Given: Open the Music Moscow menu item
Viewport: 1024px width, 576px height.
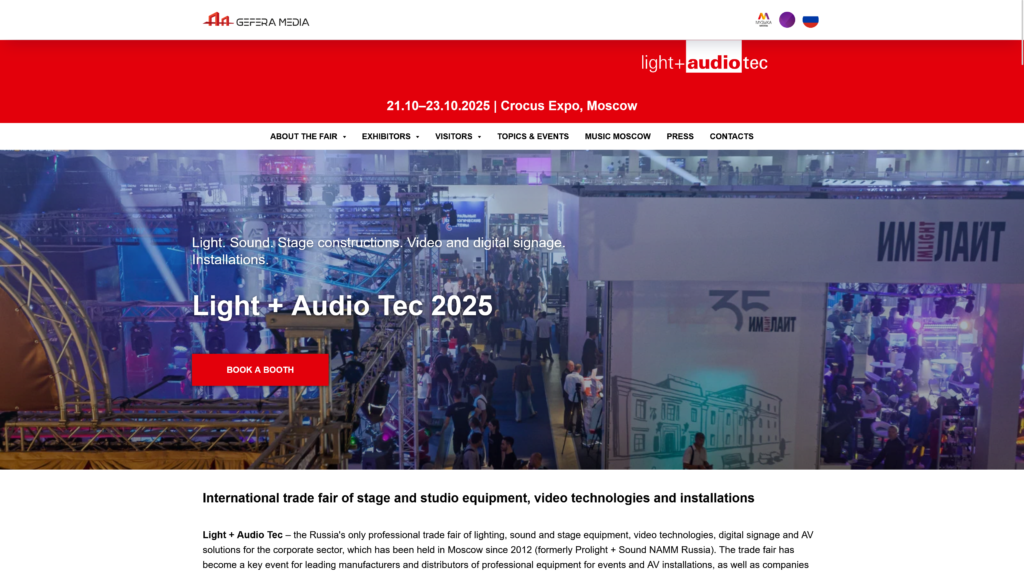Looking at the screenshot, I should 618,136.
